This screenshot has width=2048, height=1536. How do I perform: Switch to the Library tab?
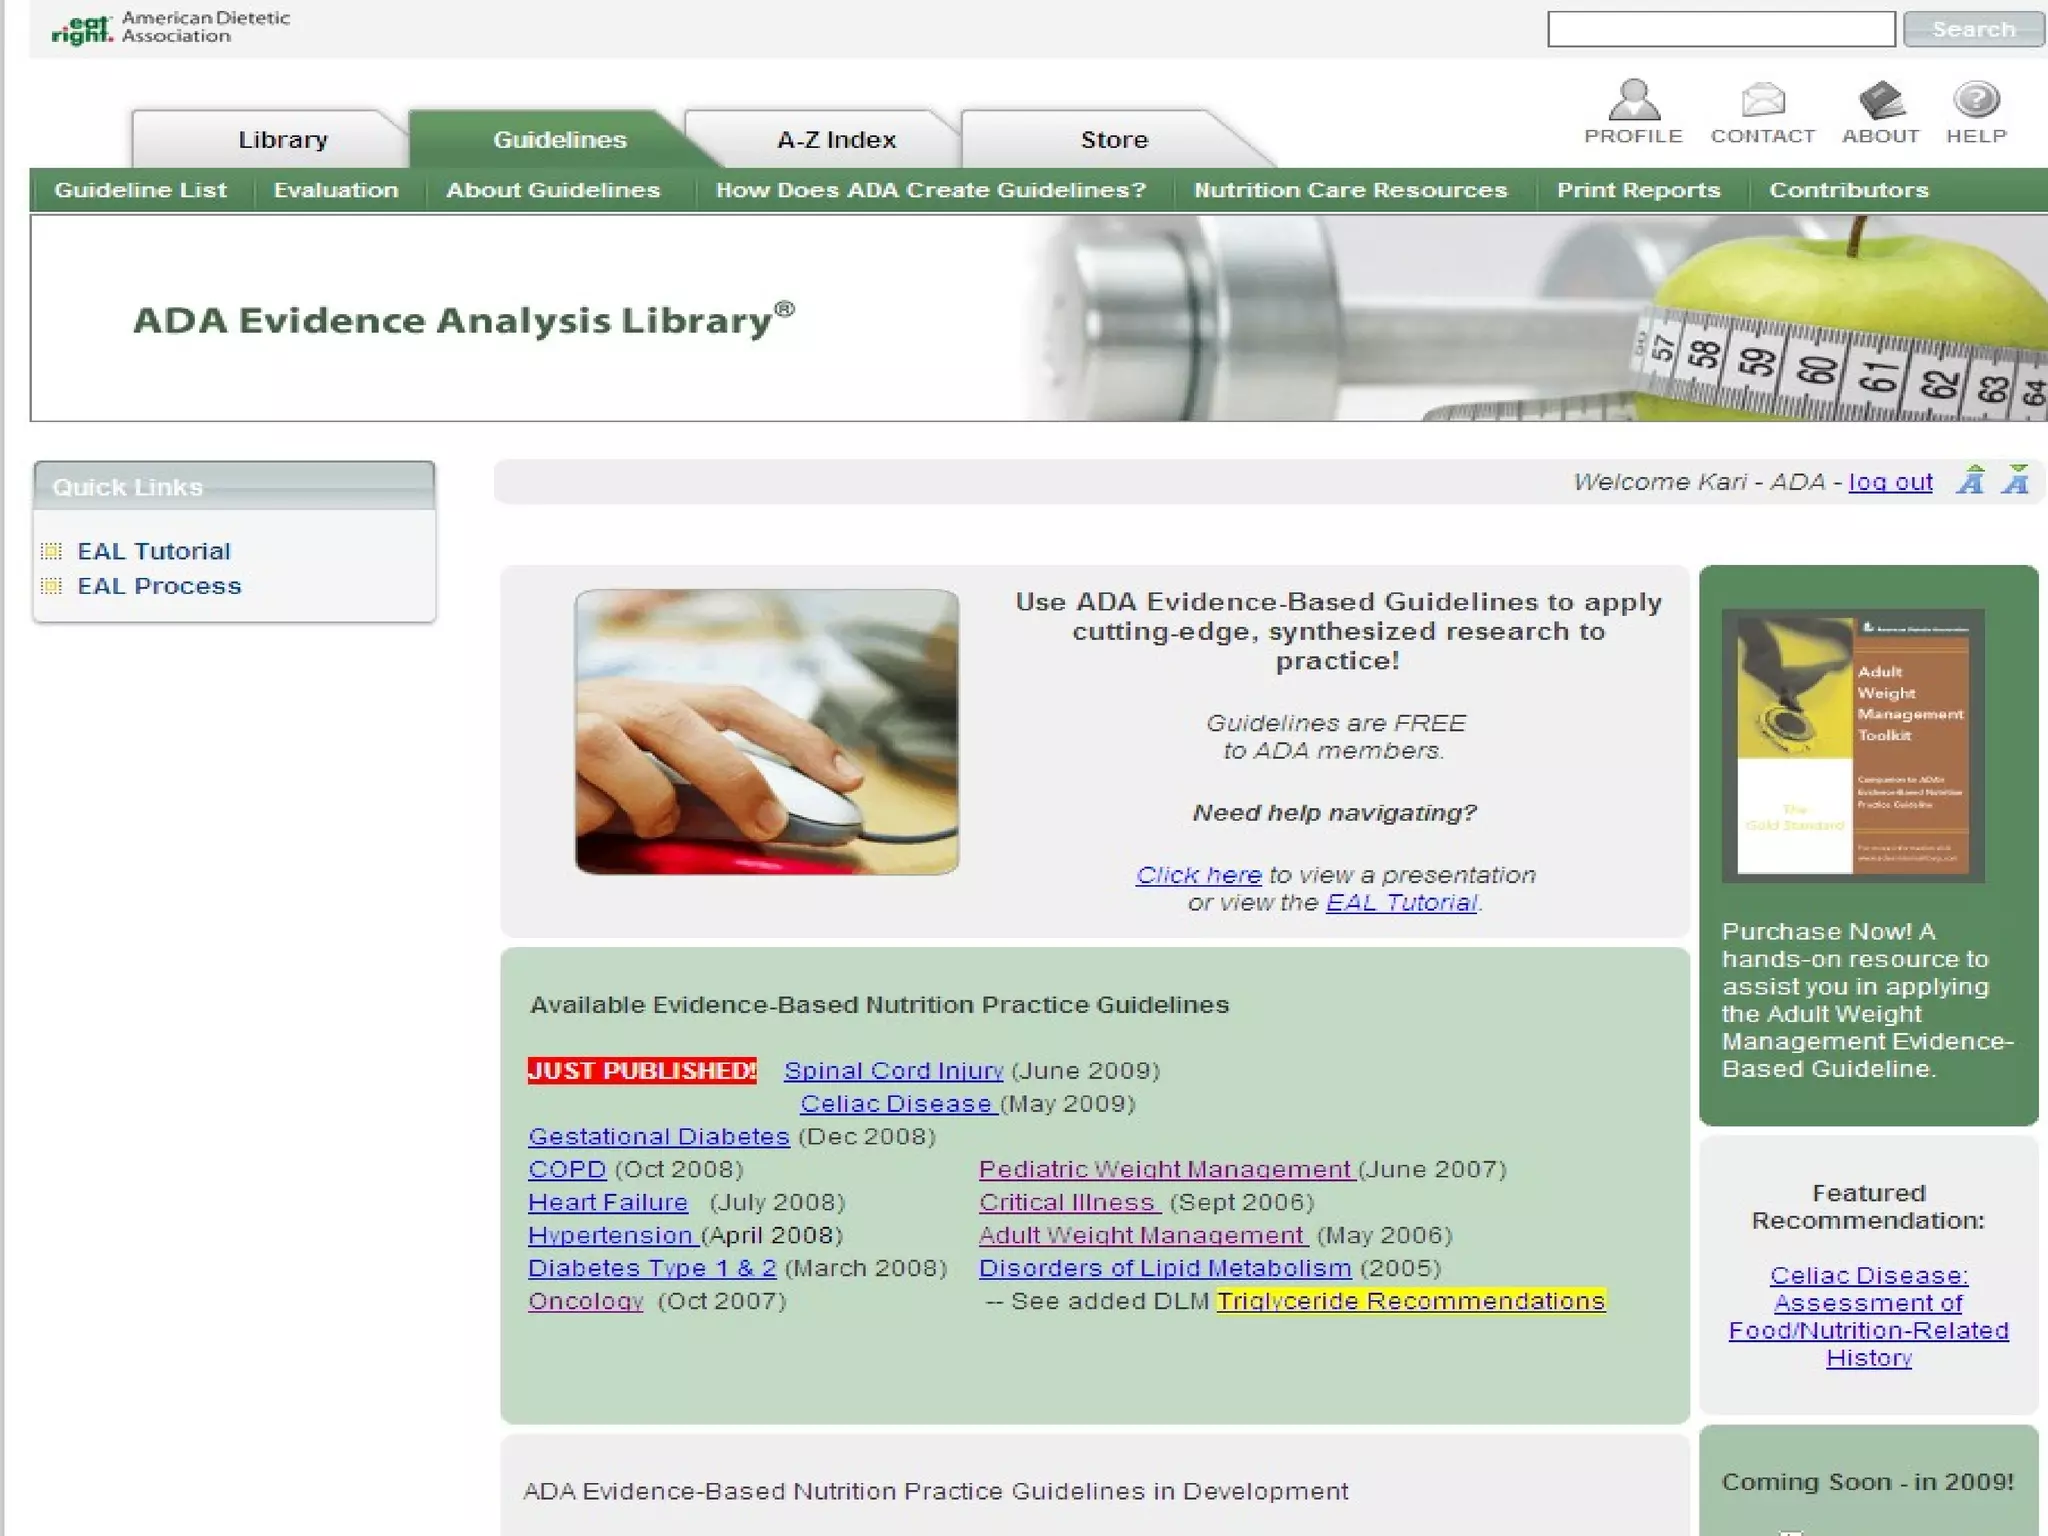click(283, 140)
